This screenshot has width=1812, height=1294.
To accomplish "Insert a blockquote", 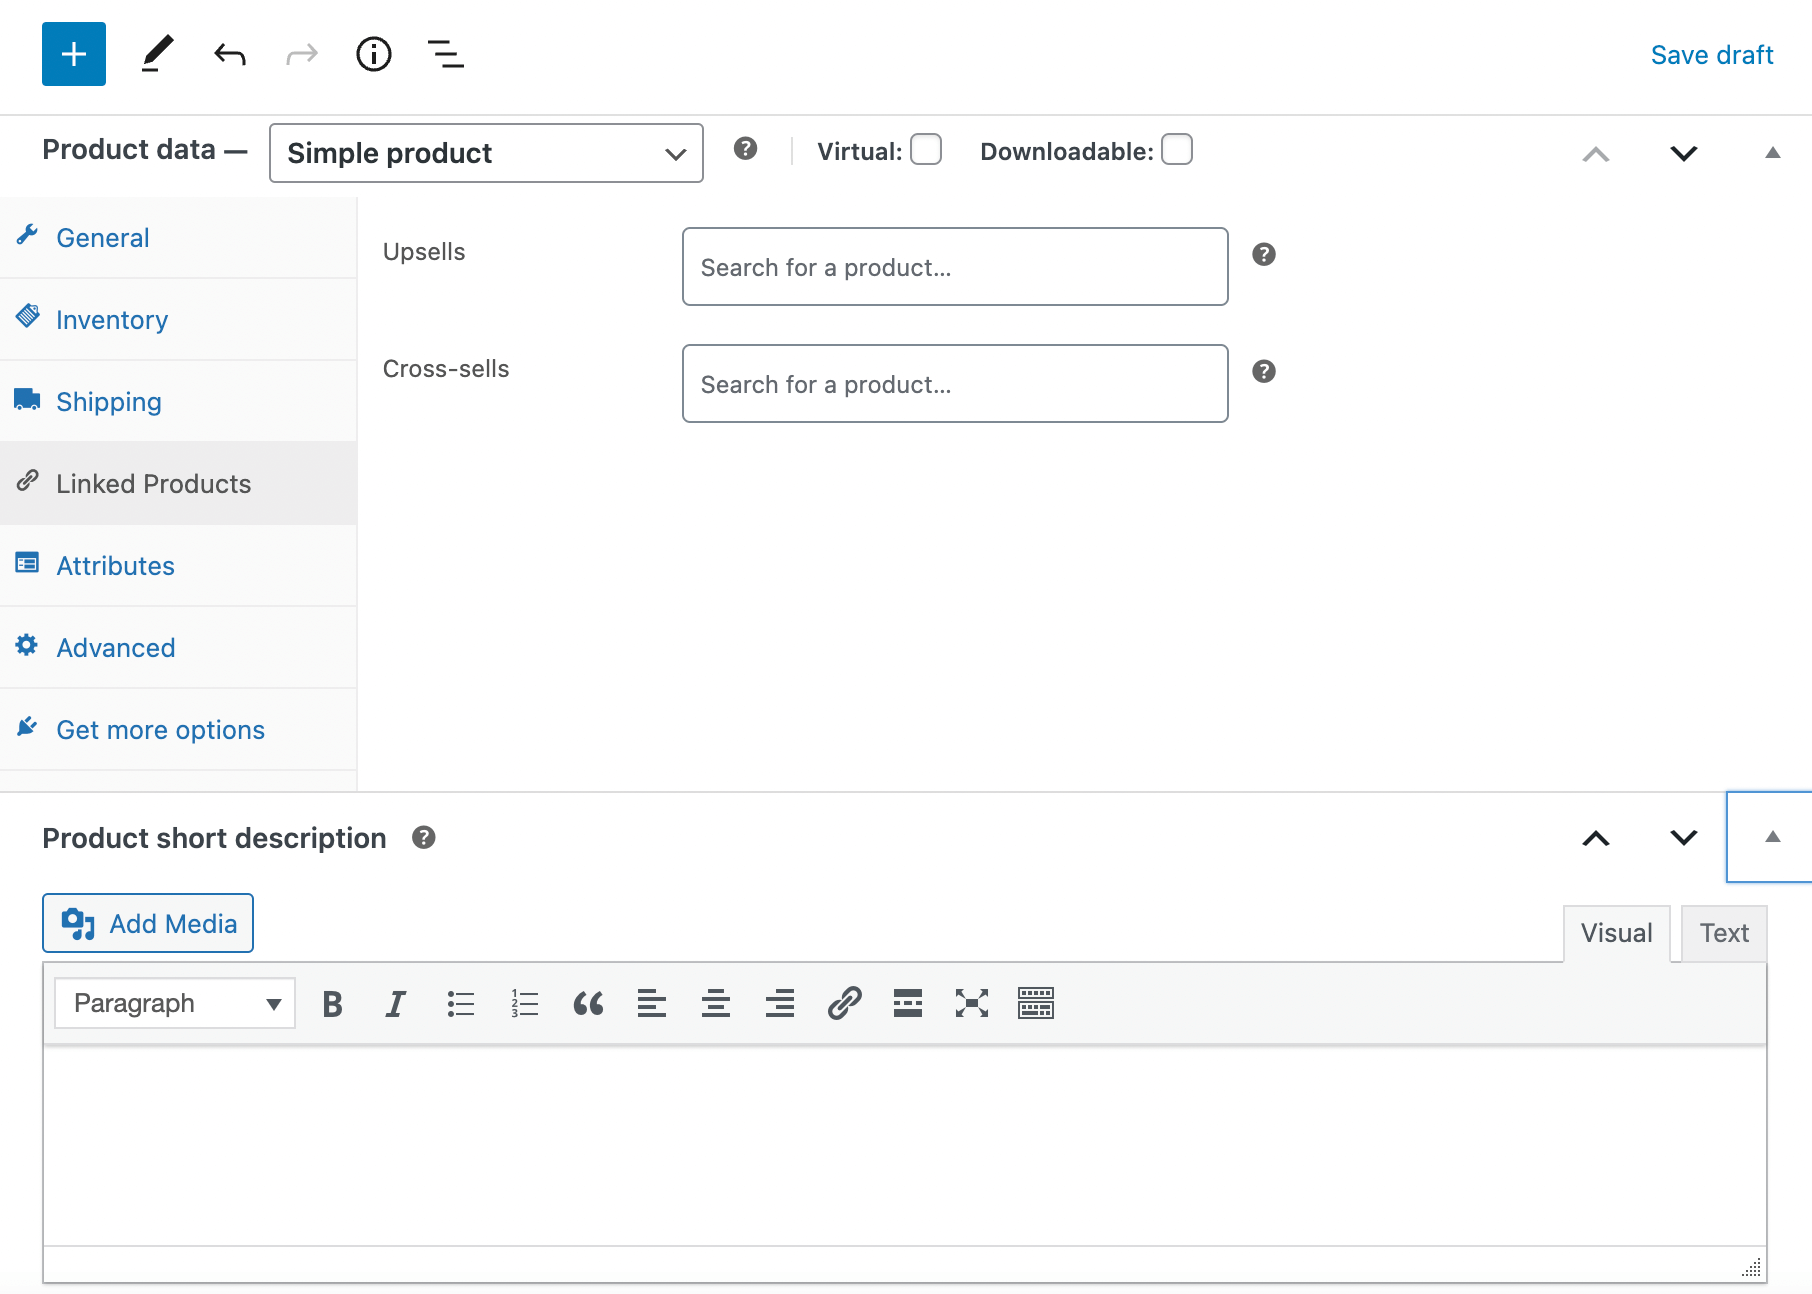I will point(588,1003).
